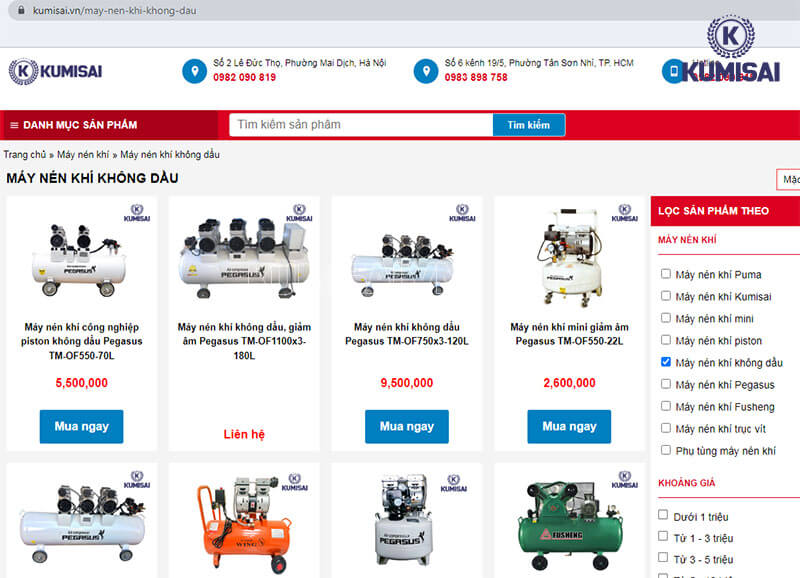Open the green Fusheng compressor product image
Viewport: 800px width, 578px height.
[570, 527]
